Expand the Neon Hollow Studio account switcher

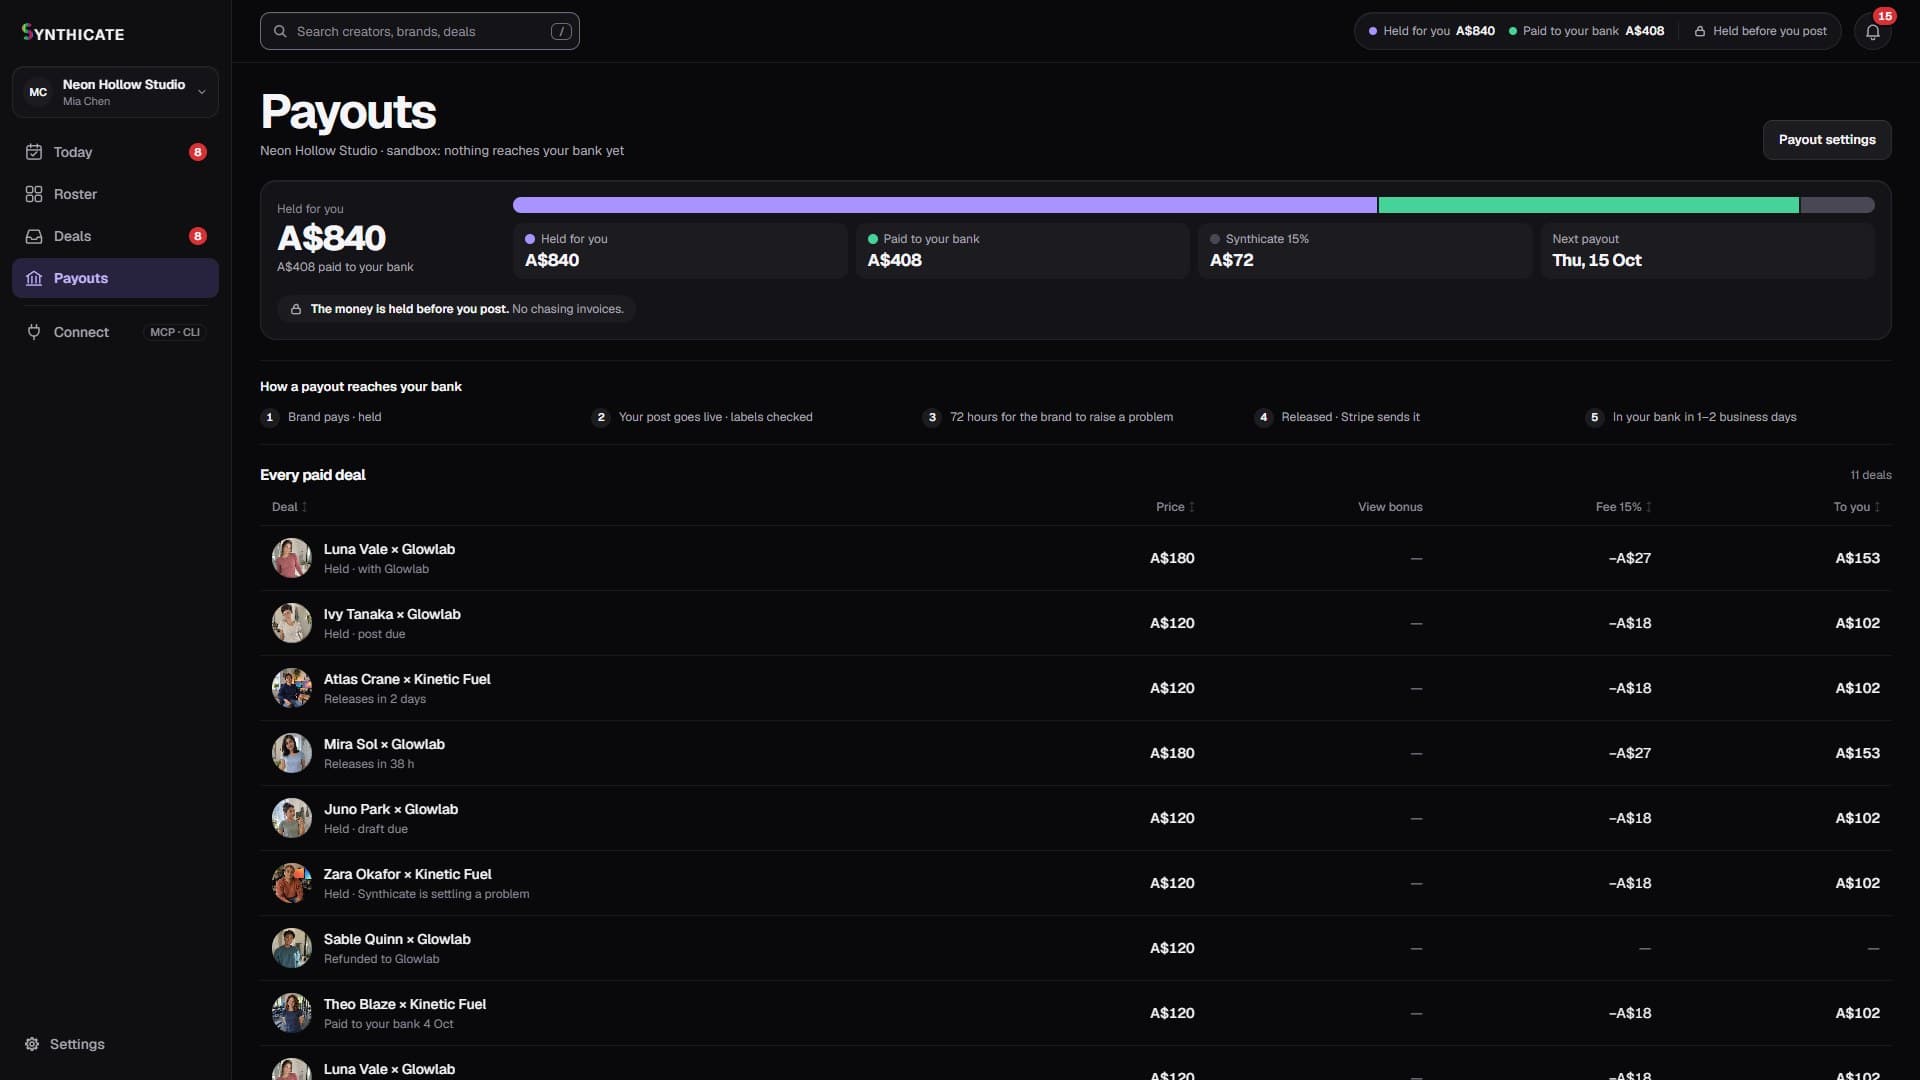pyautogui.click(x=115, y=92)
